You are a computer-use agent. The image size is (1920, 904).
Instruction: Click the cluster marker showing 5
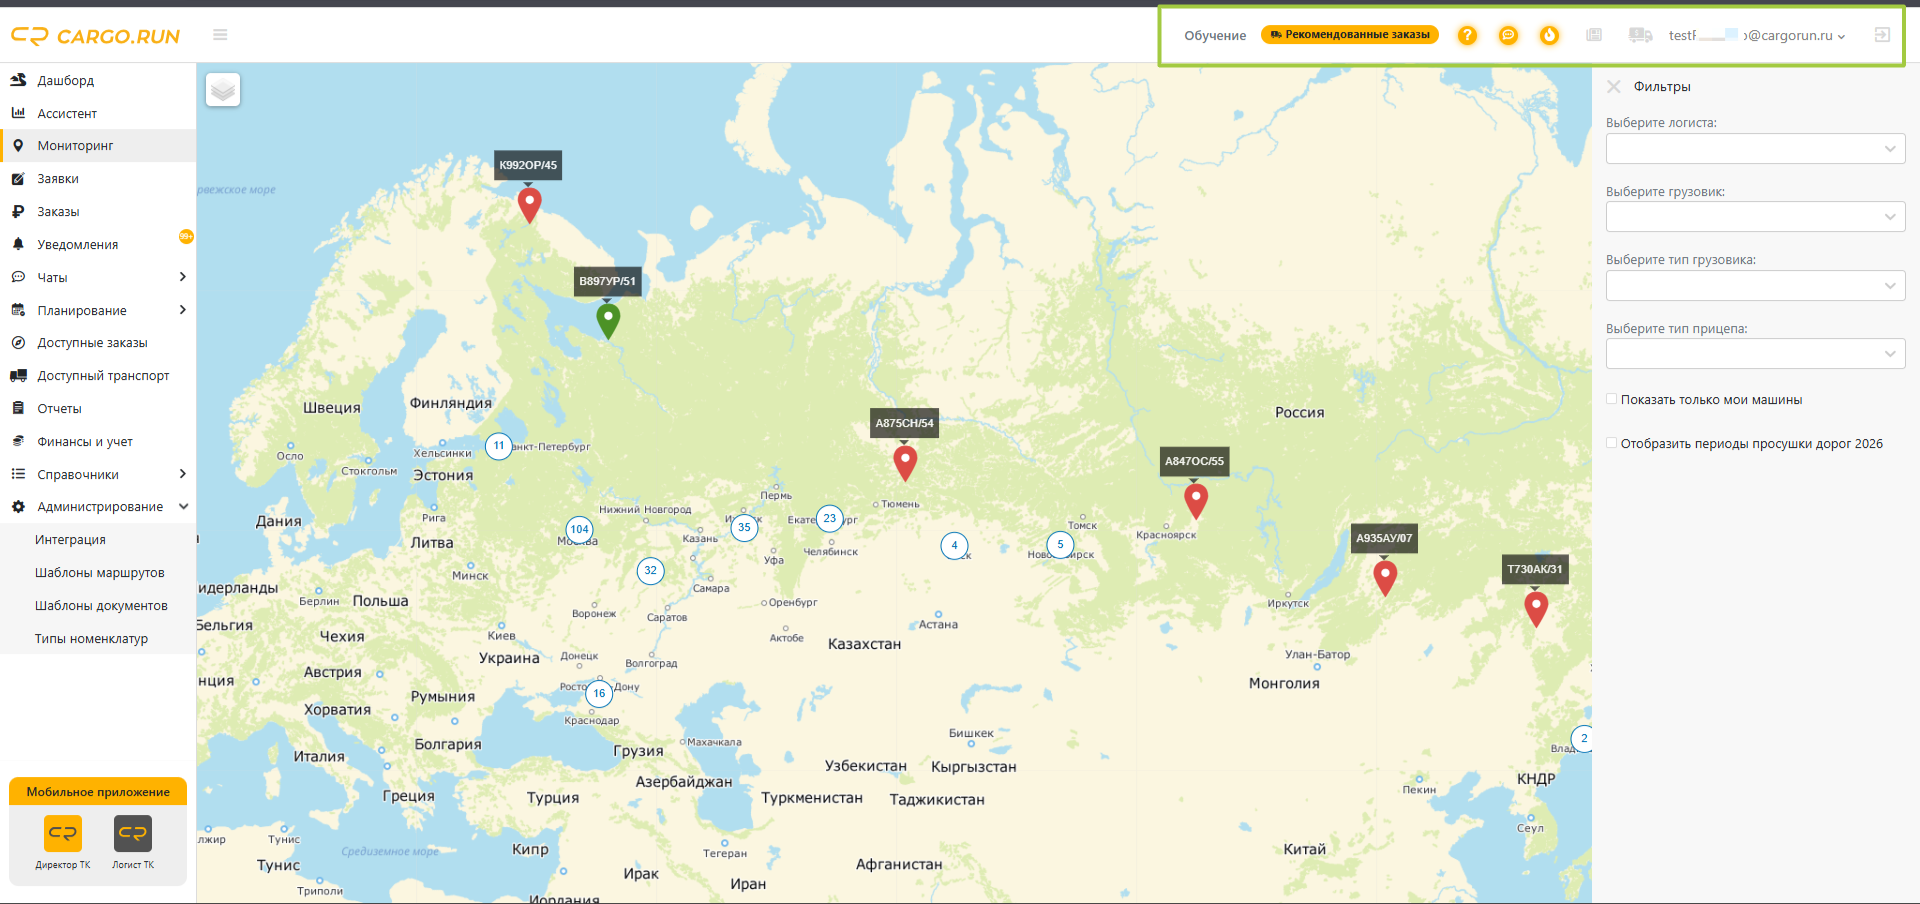(x=1061, y=545)
